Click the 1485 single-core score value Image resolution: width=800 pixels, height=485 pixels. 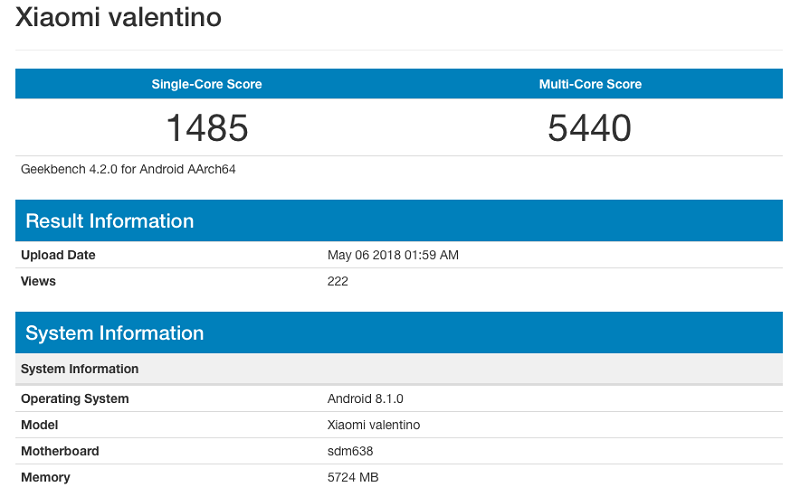206,128
